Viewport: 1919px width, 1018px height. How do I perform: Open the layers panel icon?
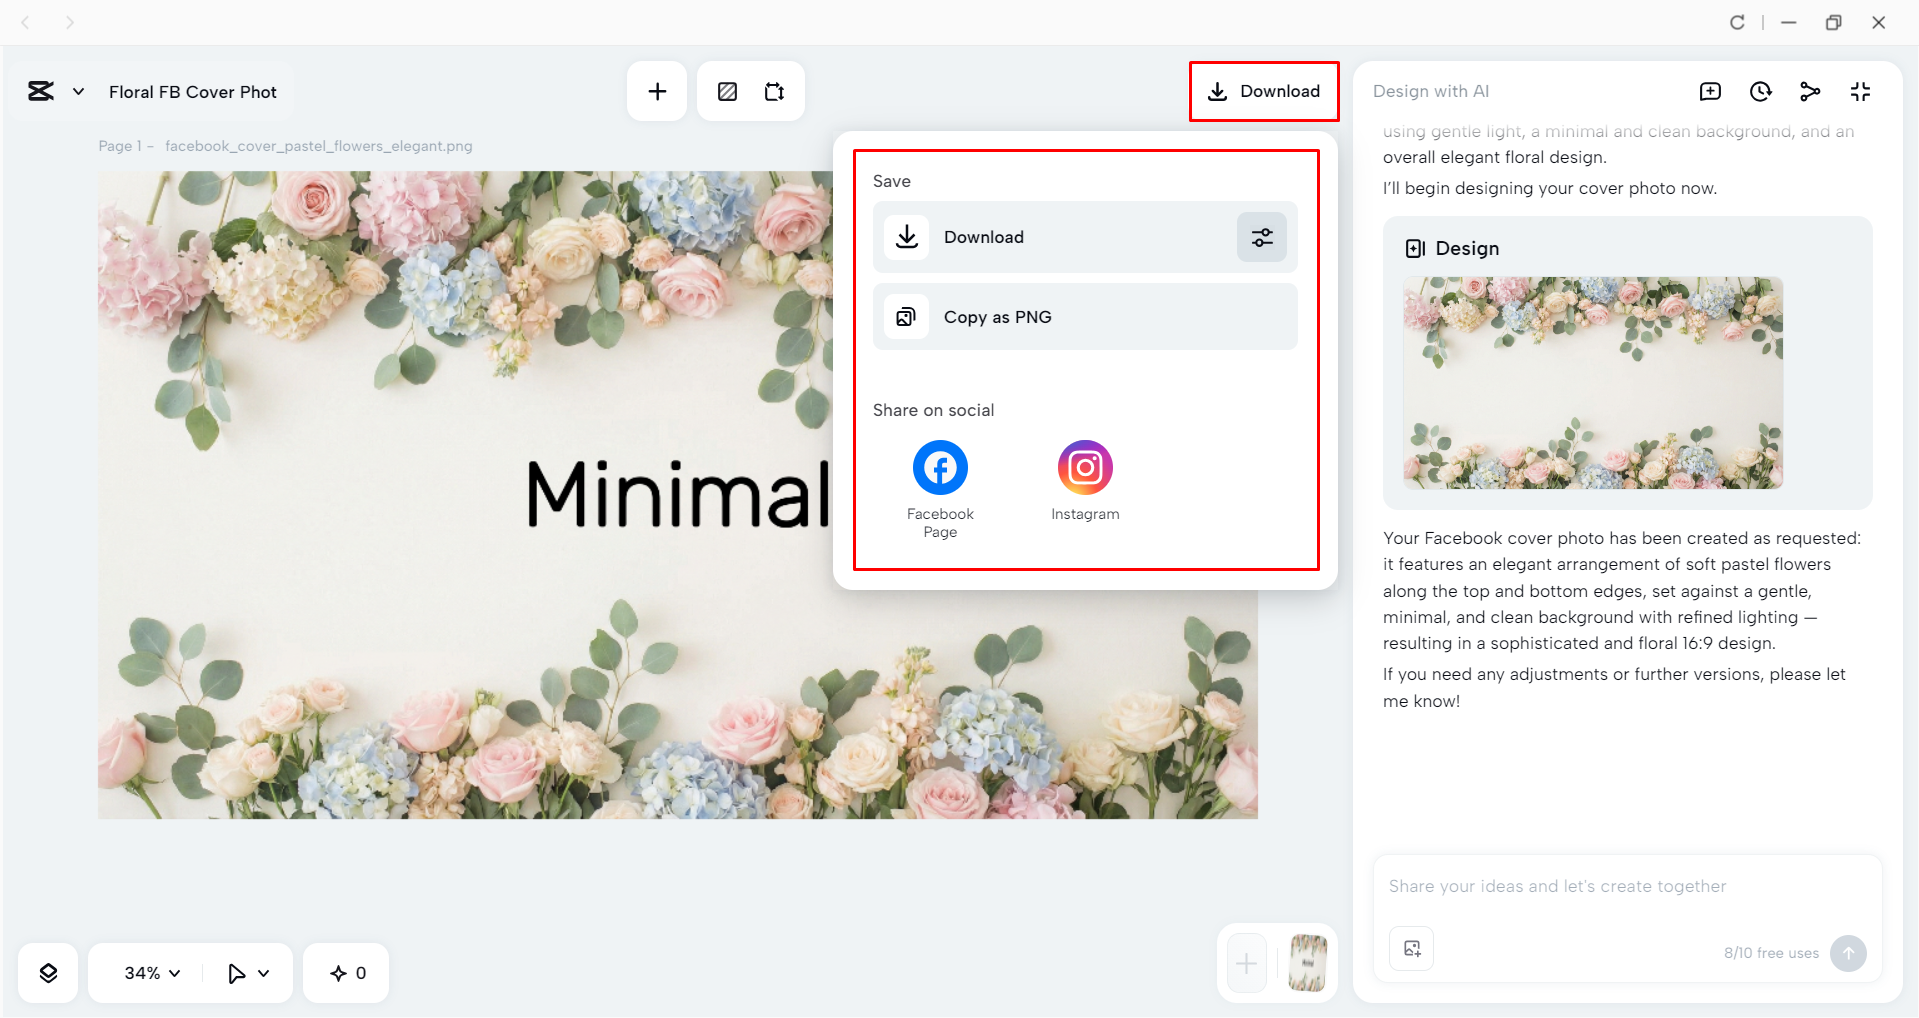point(48,973)
